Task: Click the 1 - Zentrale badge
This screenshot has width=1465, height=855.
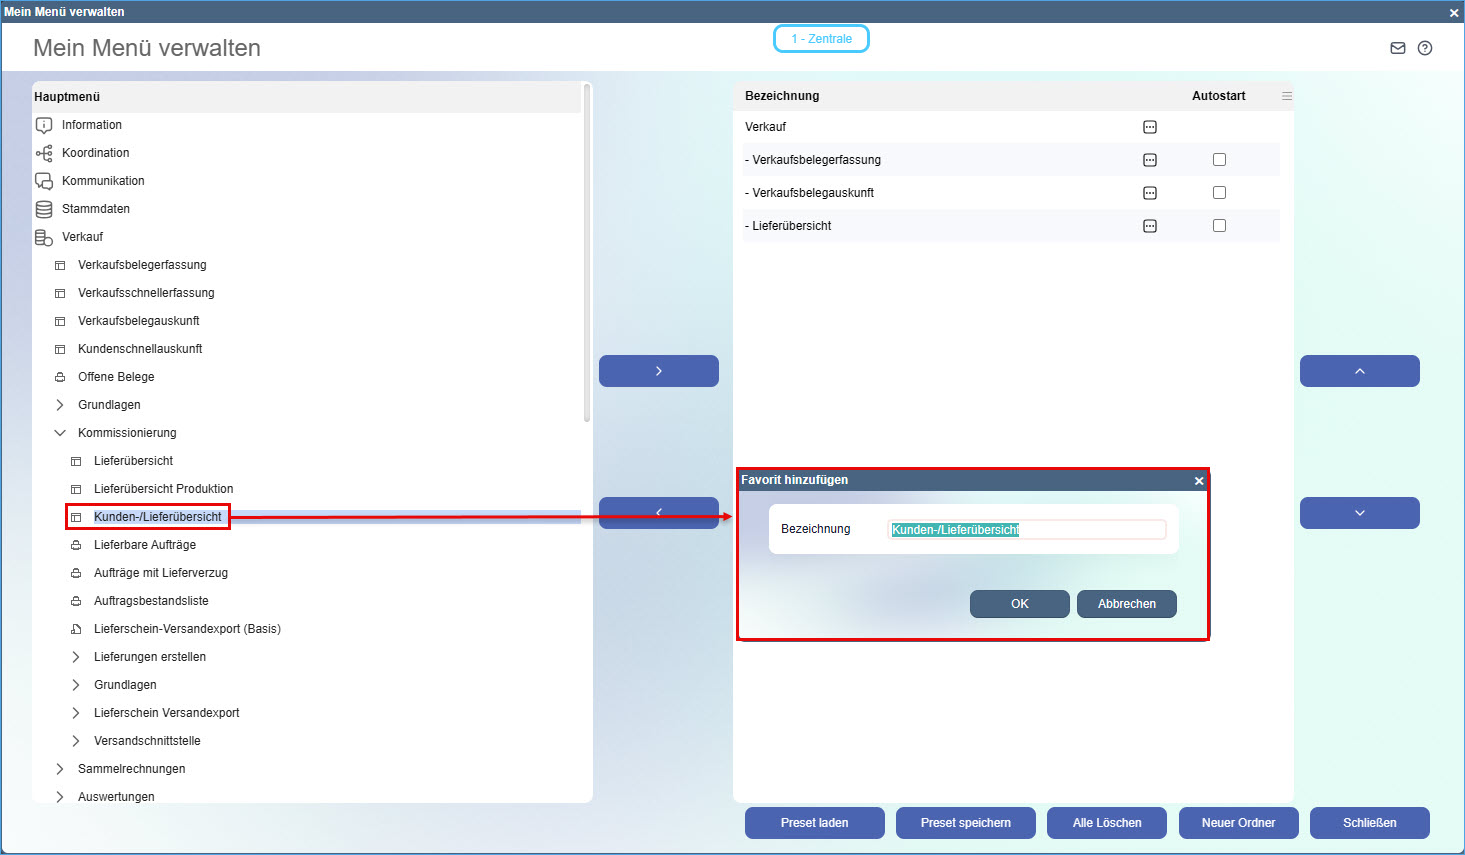Action: click(821, 39)
